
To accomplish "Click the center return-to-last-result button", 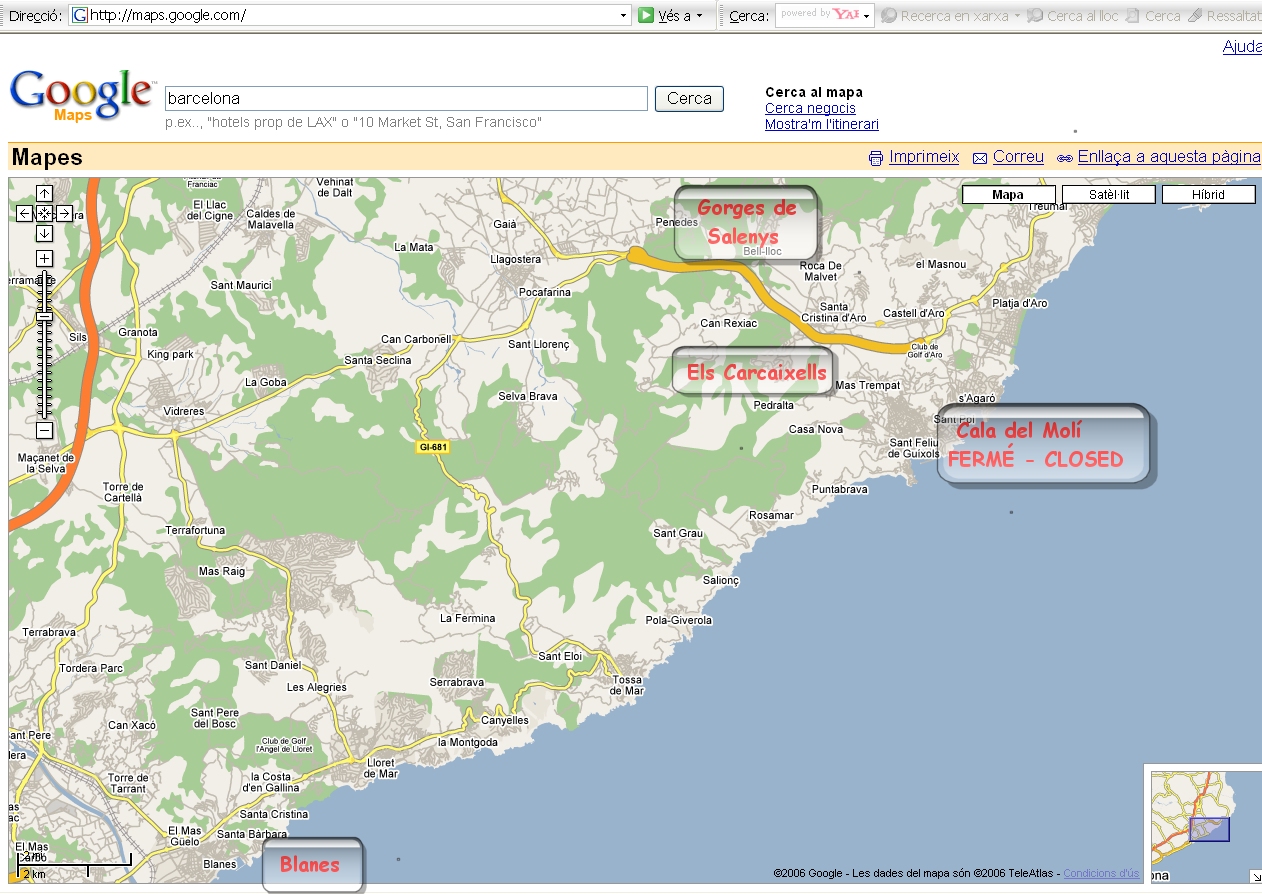I will click(44, 213).
